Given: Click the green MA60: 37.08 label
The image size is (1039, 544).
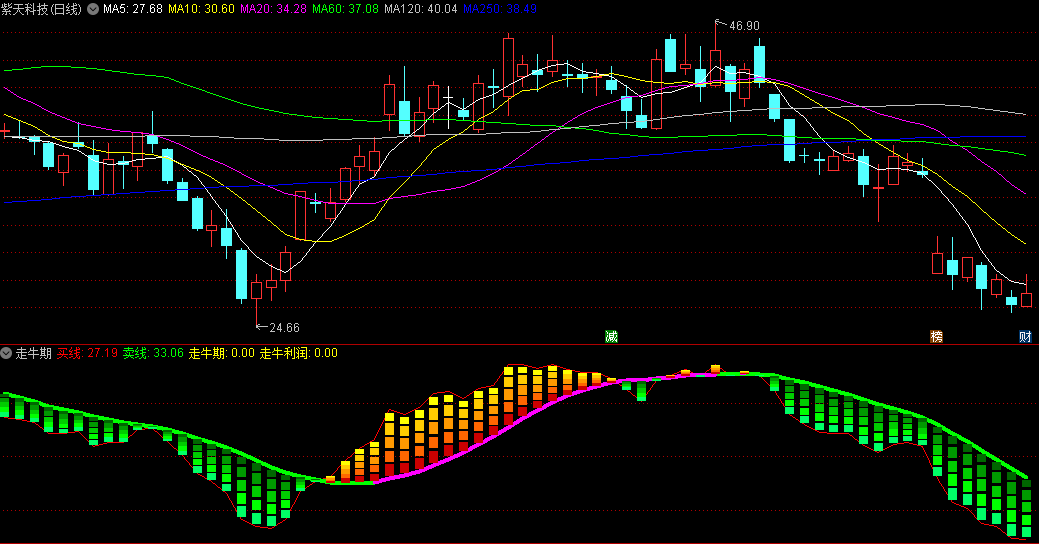Looking at the screenshot, I should [345, 9].
